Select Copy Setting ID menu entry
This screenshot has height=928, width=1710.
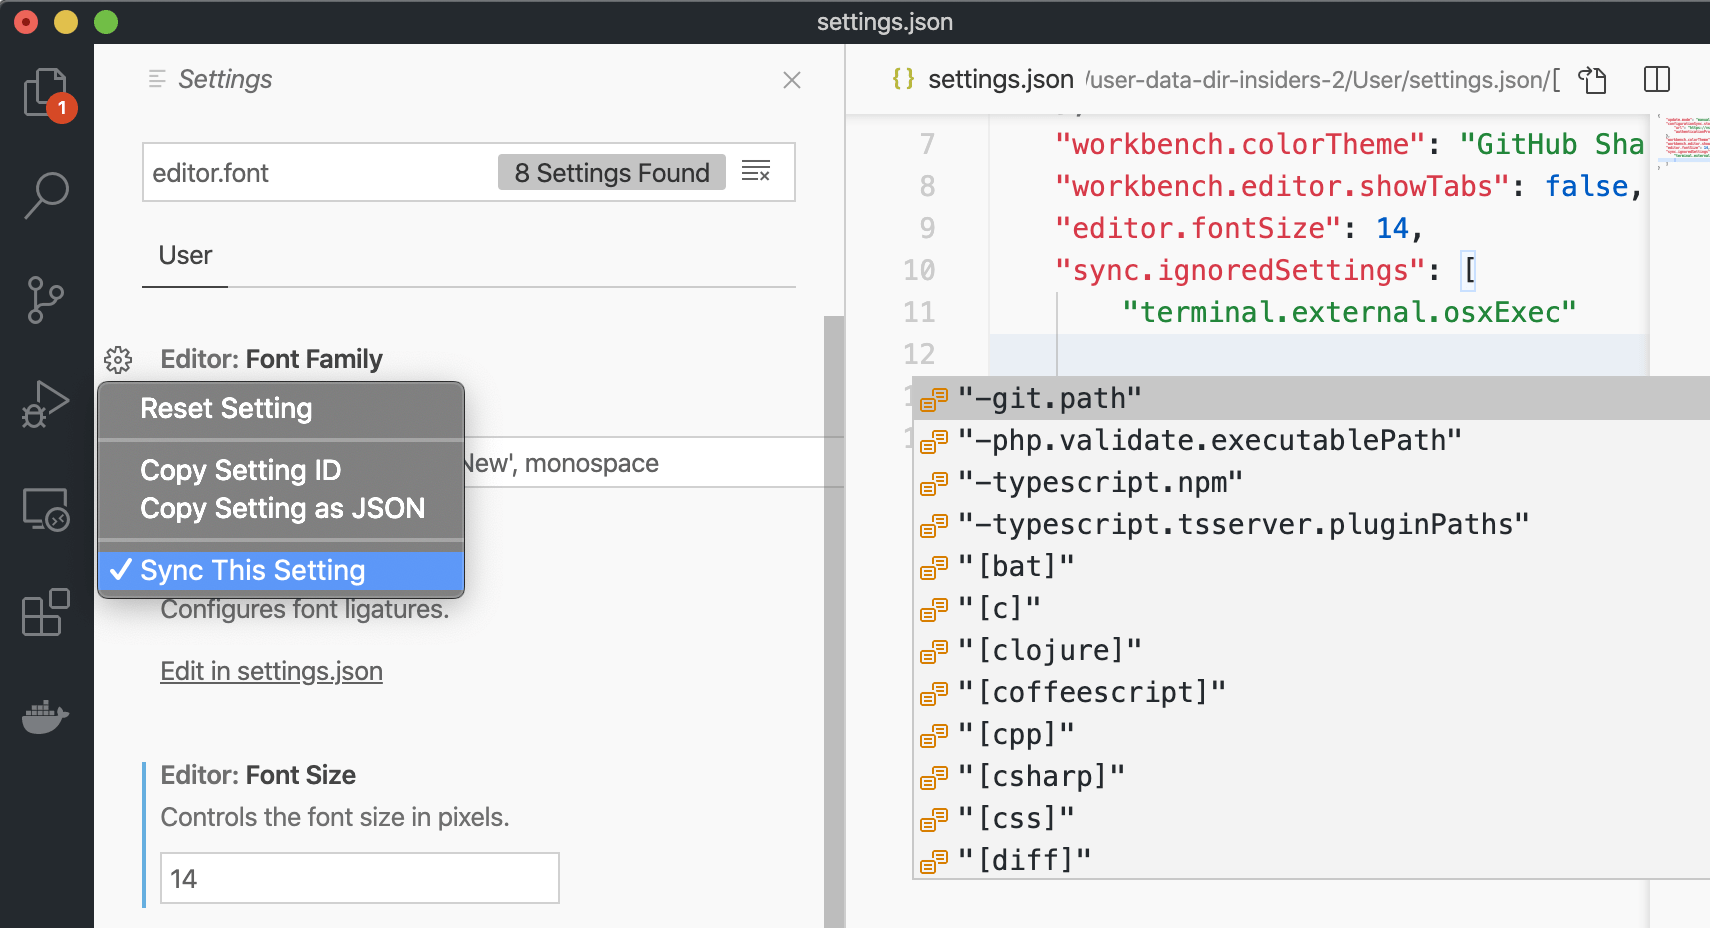(x=241, y=470)
